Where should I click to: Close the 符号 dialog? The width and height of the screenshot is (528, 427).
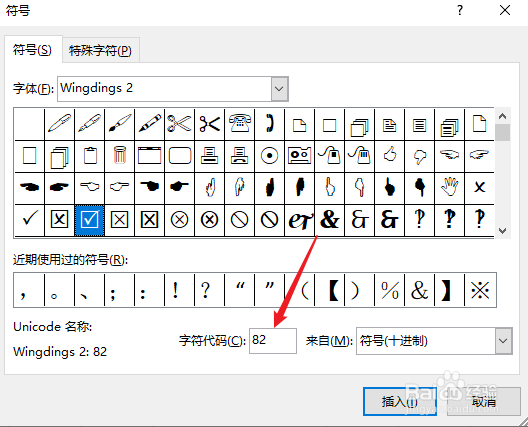click(x=505, y=10)
